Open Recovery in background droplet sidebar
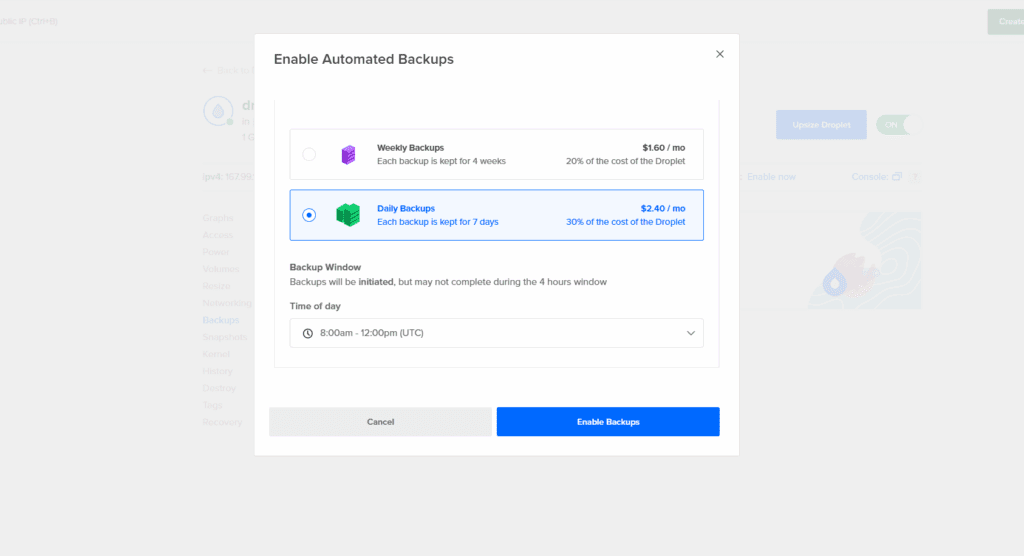This screenshot has width=1024, height=556. [x=222, y=422]
